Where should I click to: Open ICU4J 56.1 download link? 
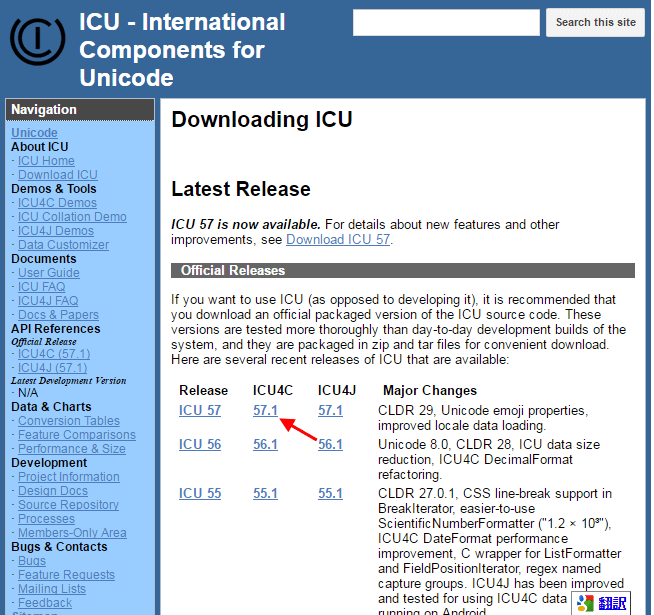330,445
